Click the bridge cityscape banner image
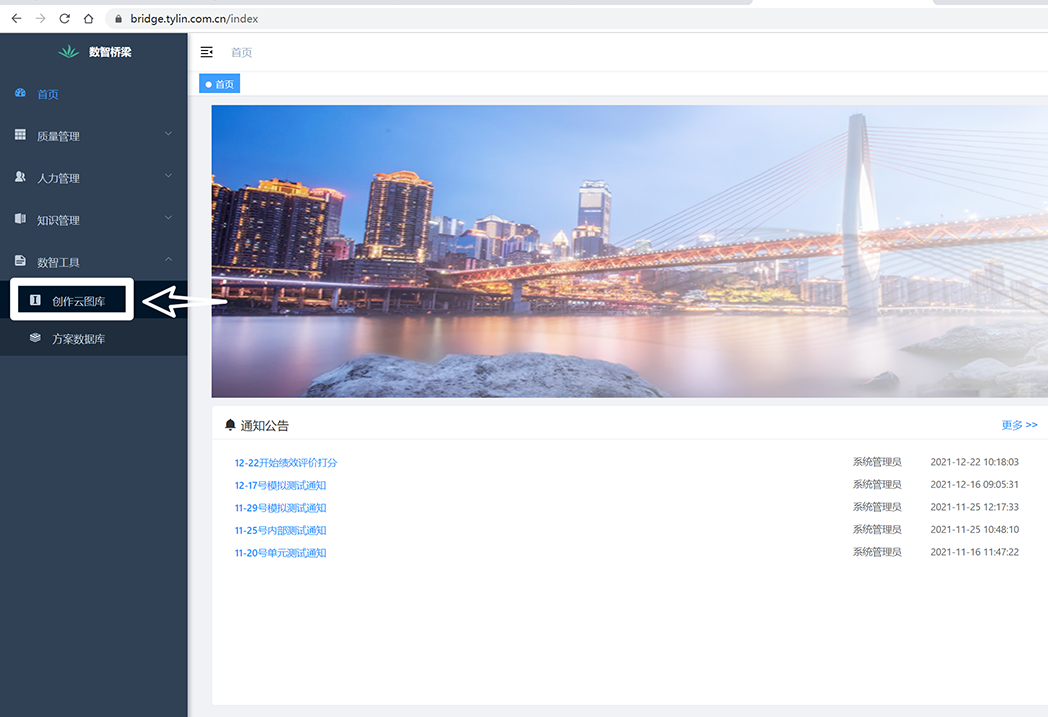Screen dimensions: 1048x717 [630, 251]
